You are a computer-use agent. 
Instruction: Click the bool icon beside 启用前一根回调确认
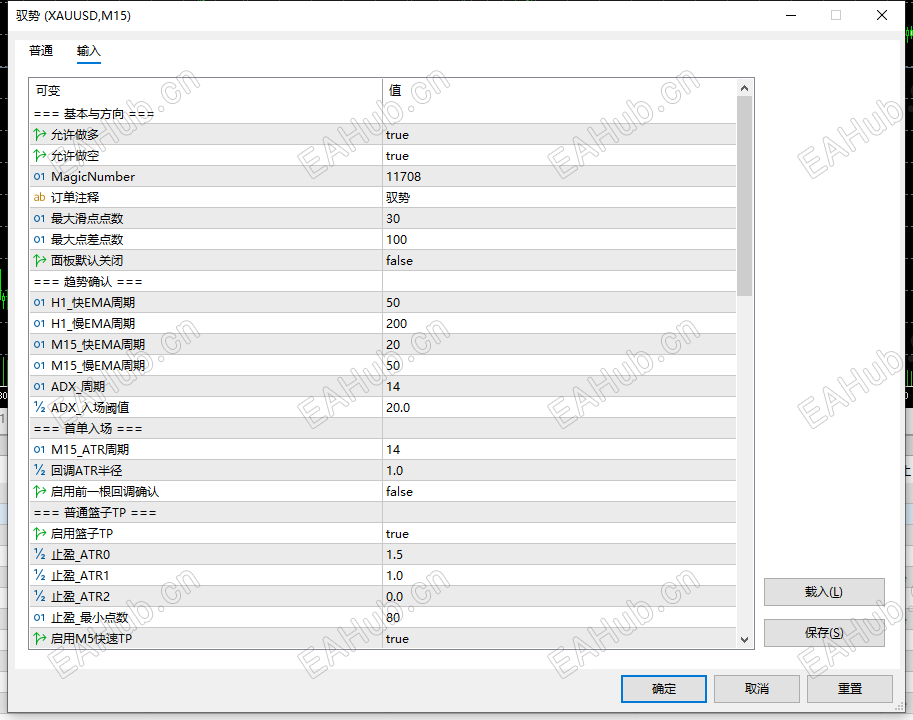pos(40,491)
